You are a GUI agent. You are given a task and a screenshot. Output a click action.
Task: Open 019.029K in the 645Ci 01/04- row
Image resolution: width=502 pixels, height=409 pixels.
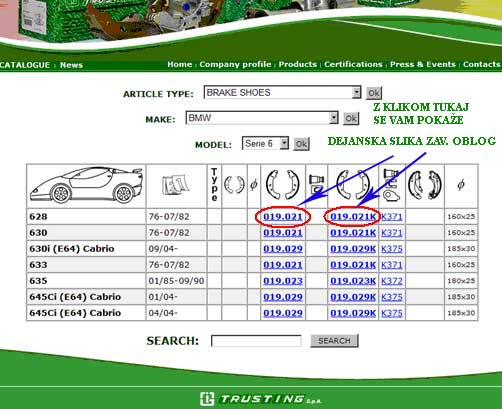coord(353,297)
